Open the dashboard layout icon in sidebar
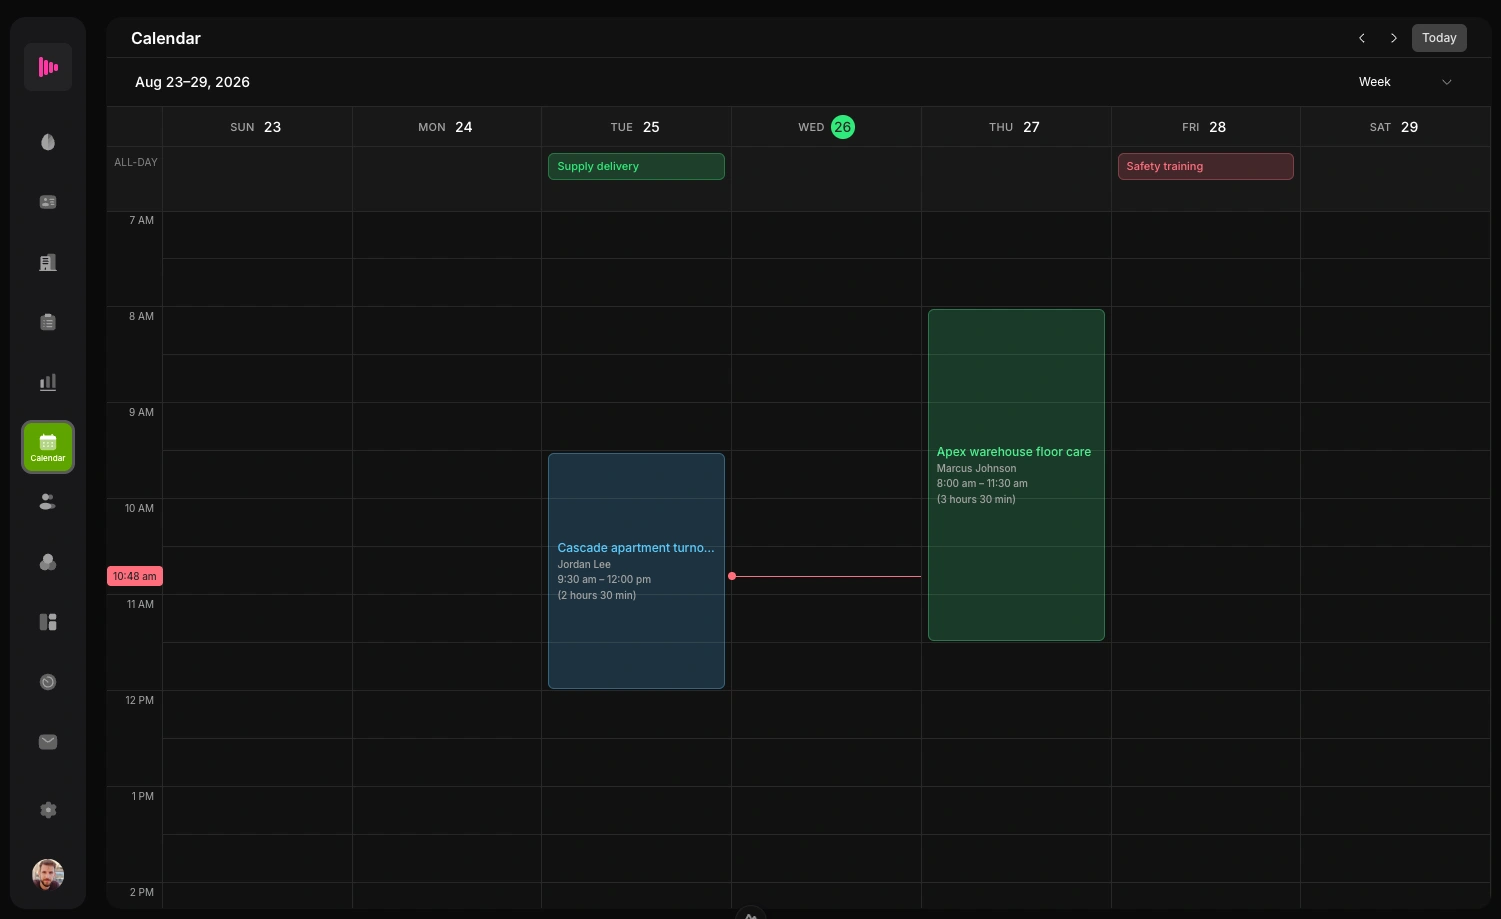Image resolution: width=1501 pixels, height=919 pixels. 48,622
